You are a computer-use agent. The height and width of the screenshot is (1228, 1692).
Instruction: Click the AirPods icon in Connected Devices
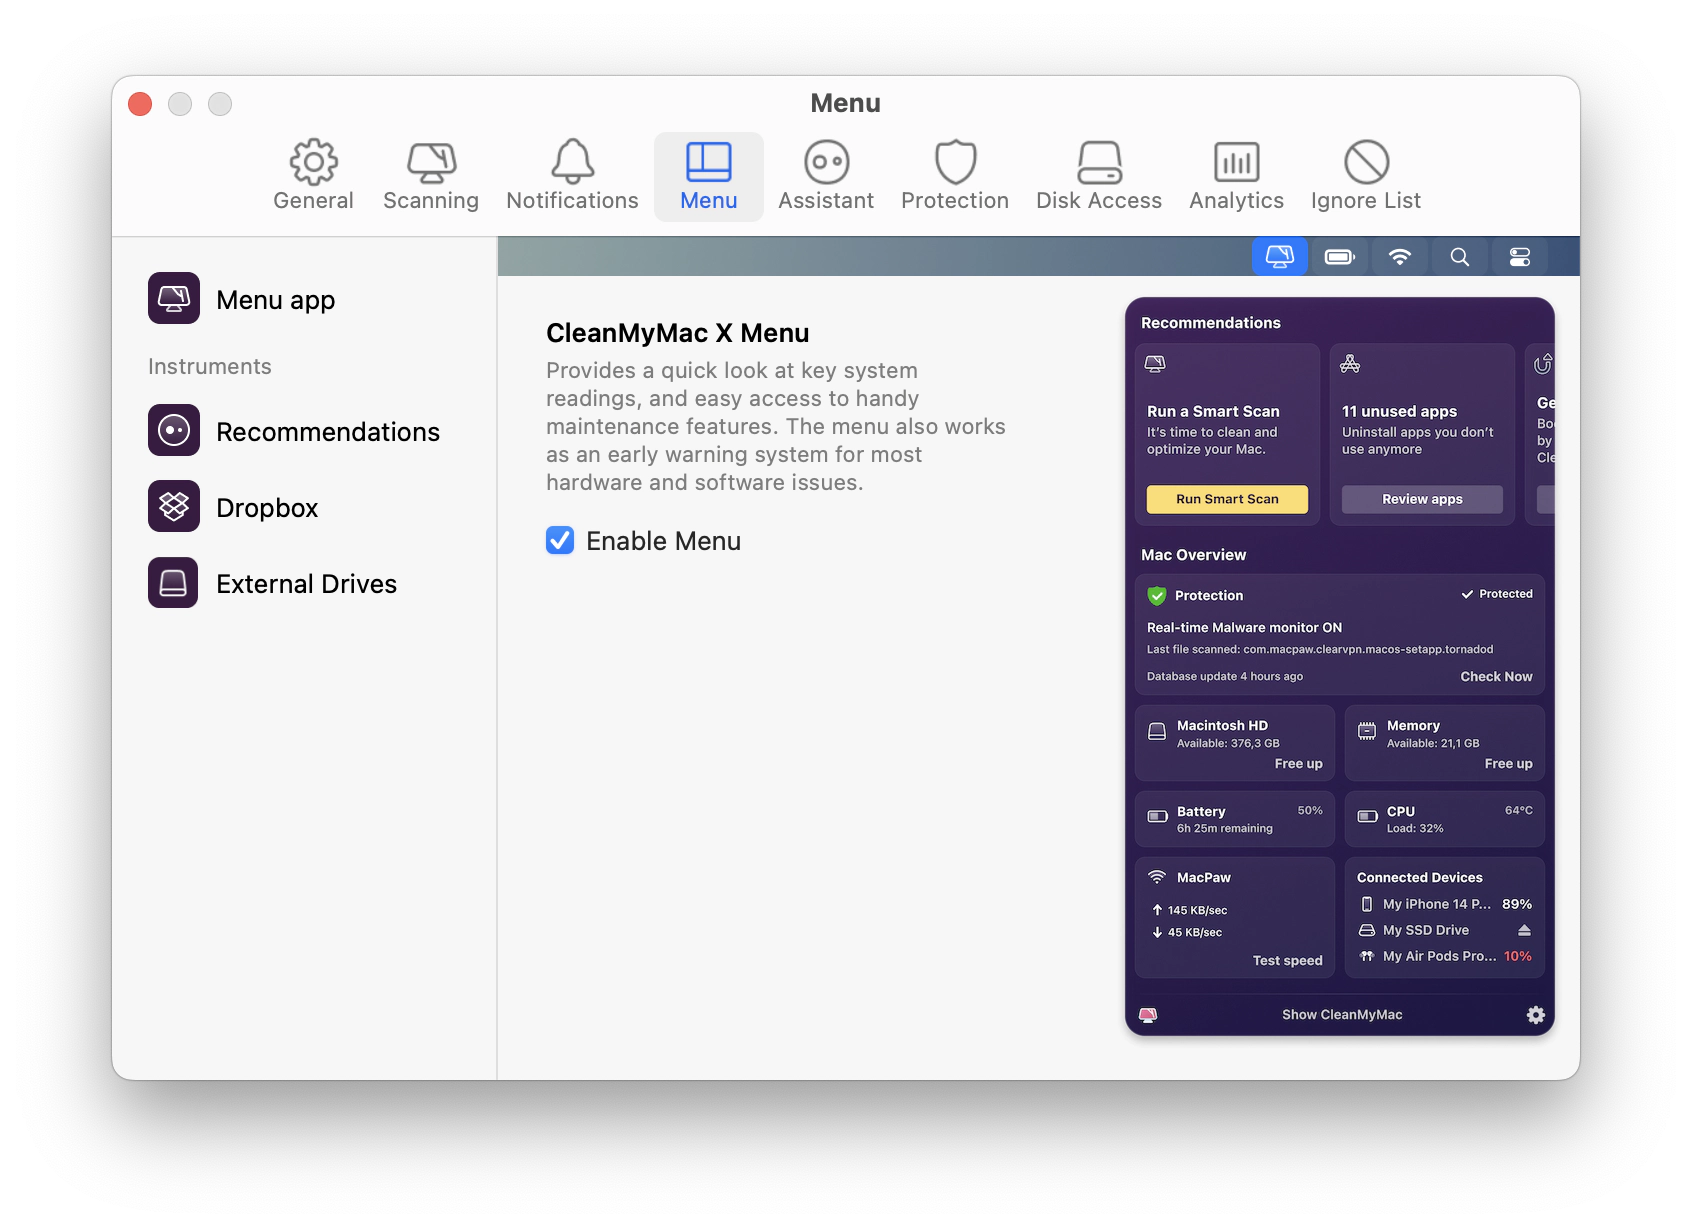tap(1367, 956)
